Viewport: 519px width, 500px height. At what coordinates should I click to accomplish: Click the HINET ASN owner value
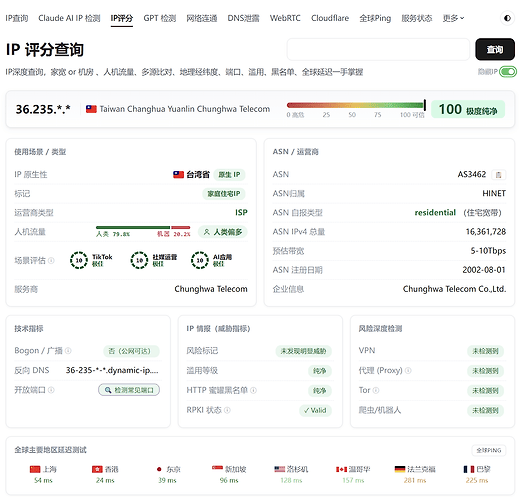[494, 194]
